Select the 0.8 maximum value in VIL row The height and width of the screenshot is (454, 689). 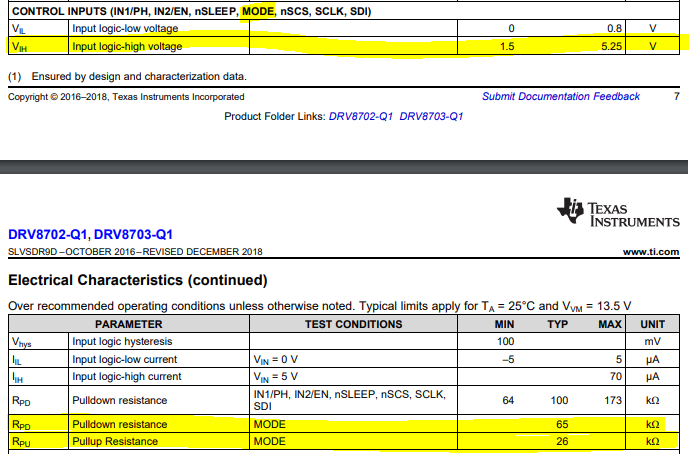(614, 29)
